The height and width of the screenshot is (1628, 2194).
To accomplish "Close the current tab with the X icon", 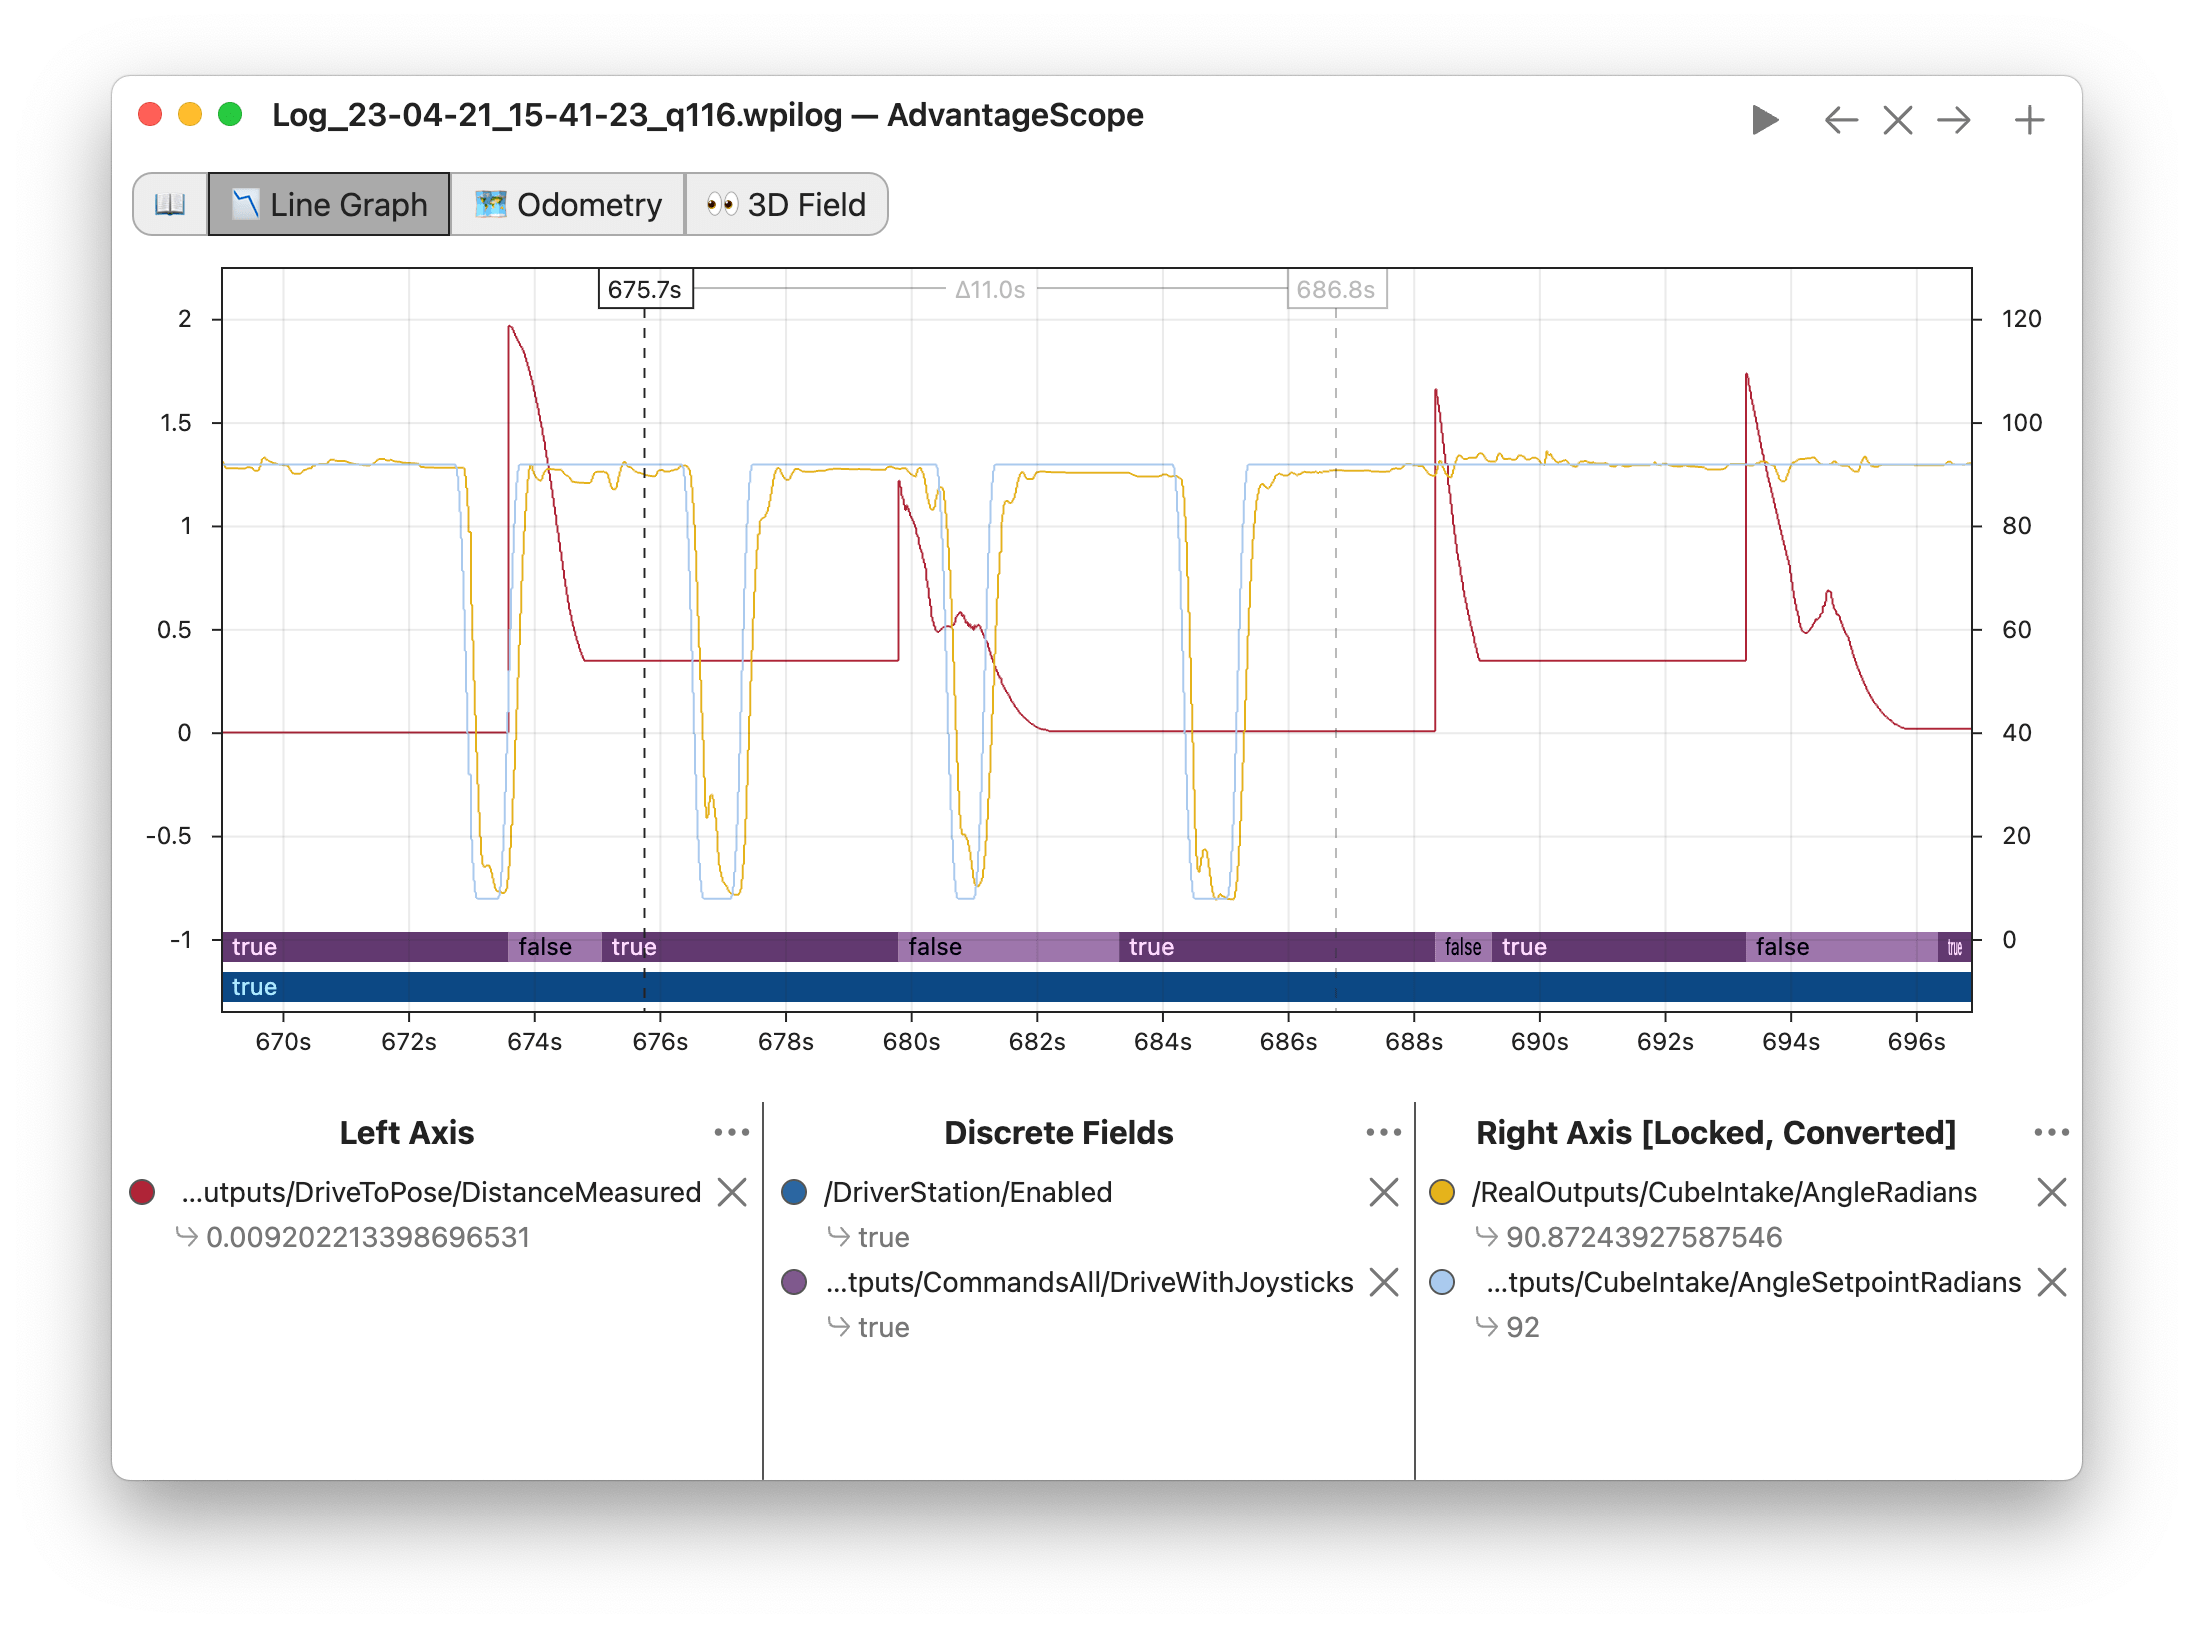I will coord(1897,119).
